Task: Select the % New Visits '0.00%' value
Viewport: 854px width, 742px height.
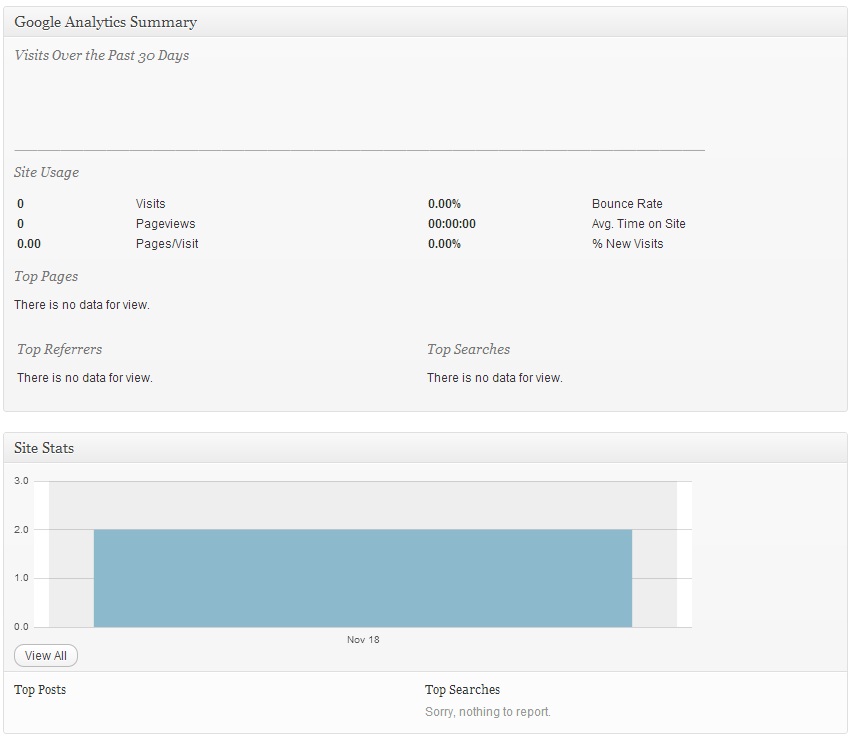Action: tap(444, 244)
